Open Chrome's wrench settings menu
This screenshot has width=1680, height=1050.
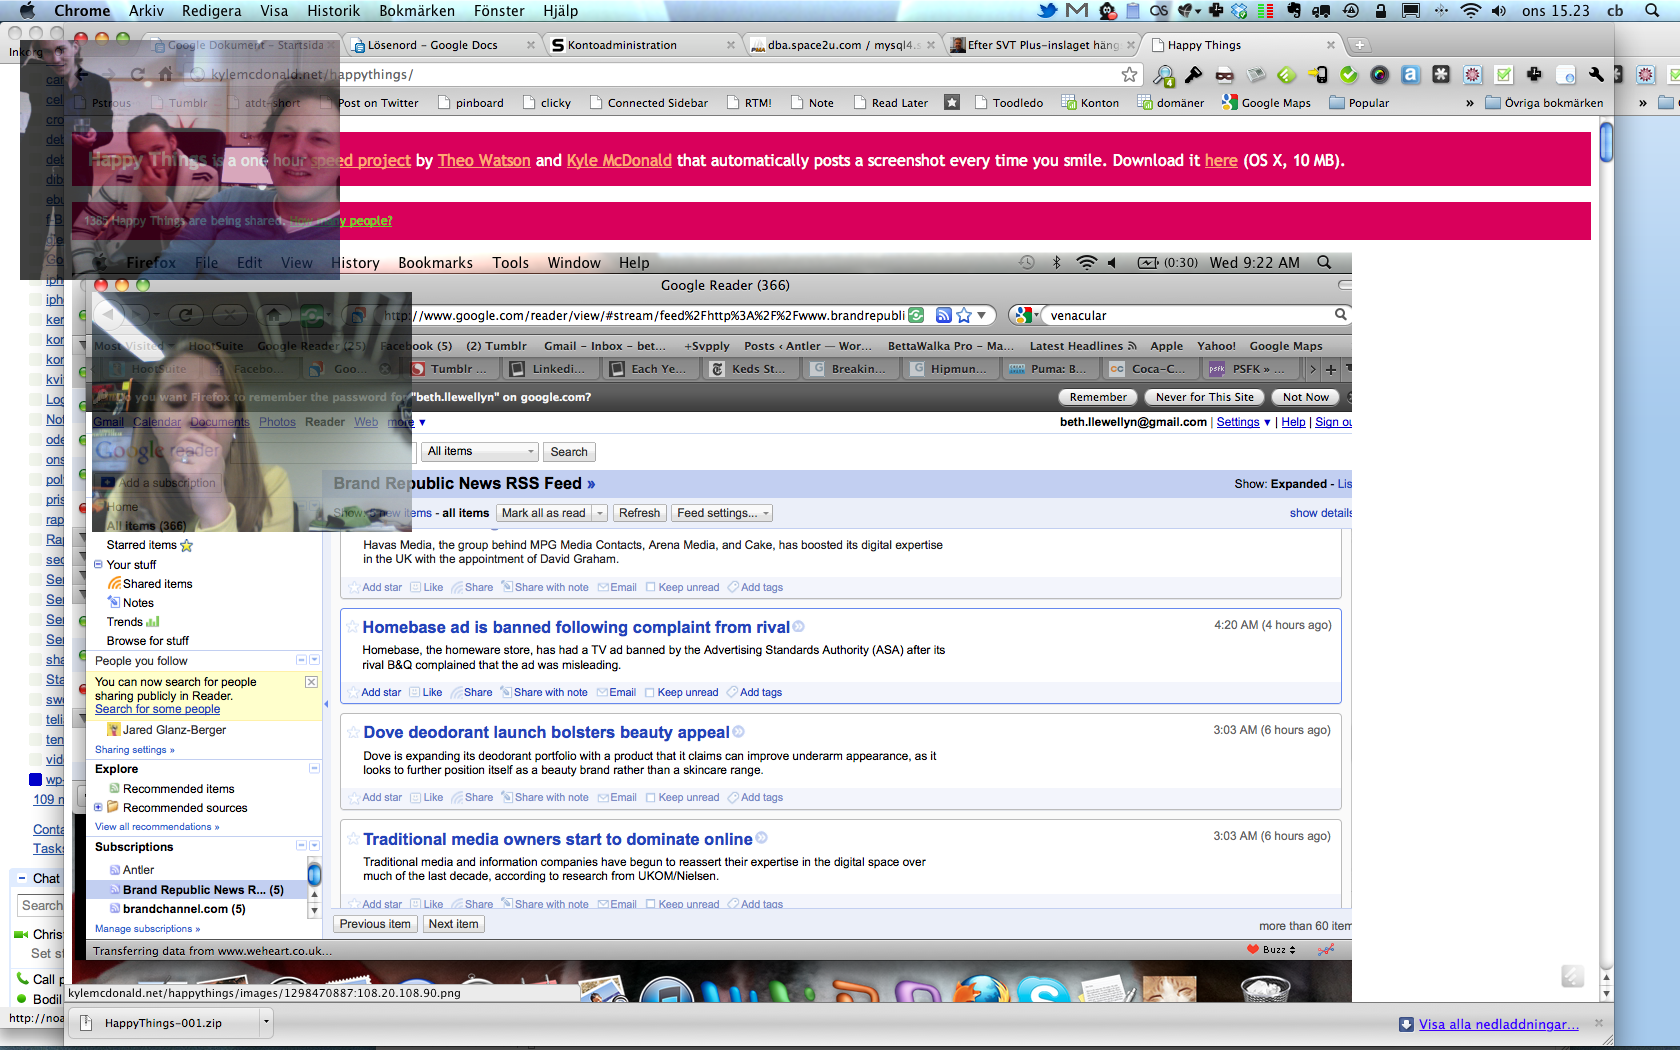[x=1596, y=75]
